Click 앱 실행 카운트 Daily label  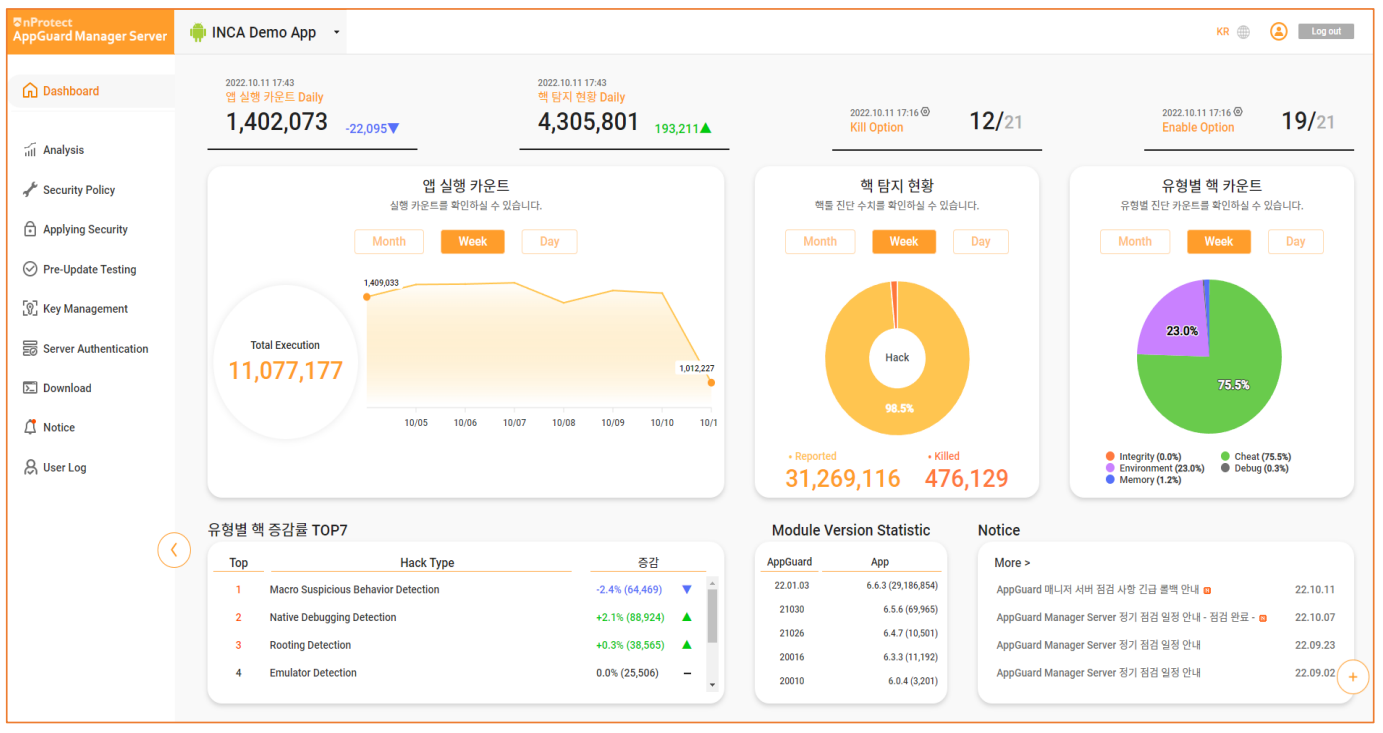[x=274, y=97]
